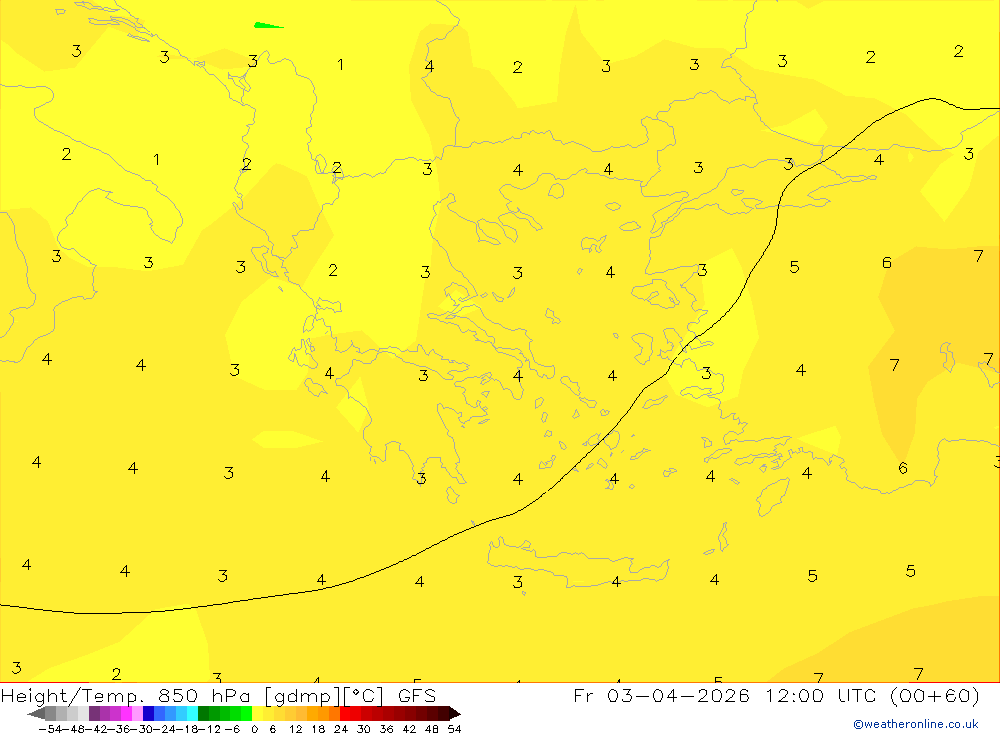The image size is (1000, 733).
Task: Click the '12' label on the color scale
Action: pos(296,729)
